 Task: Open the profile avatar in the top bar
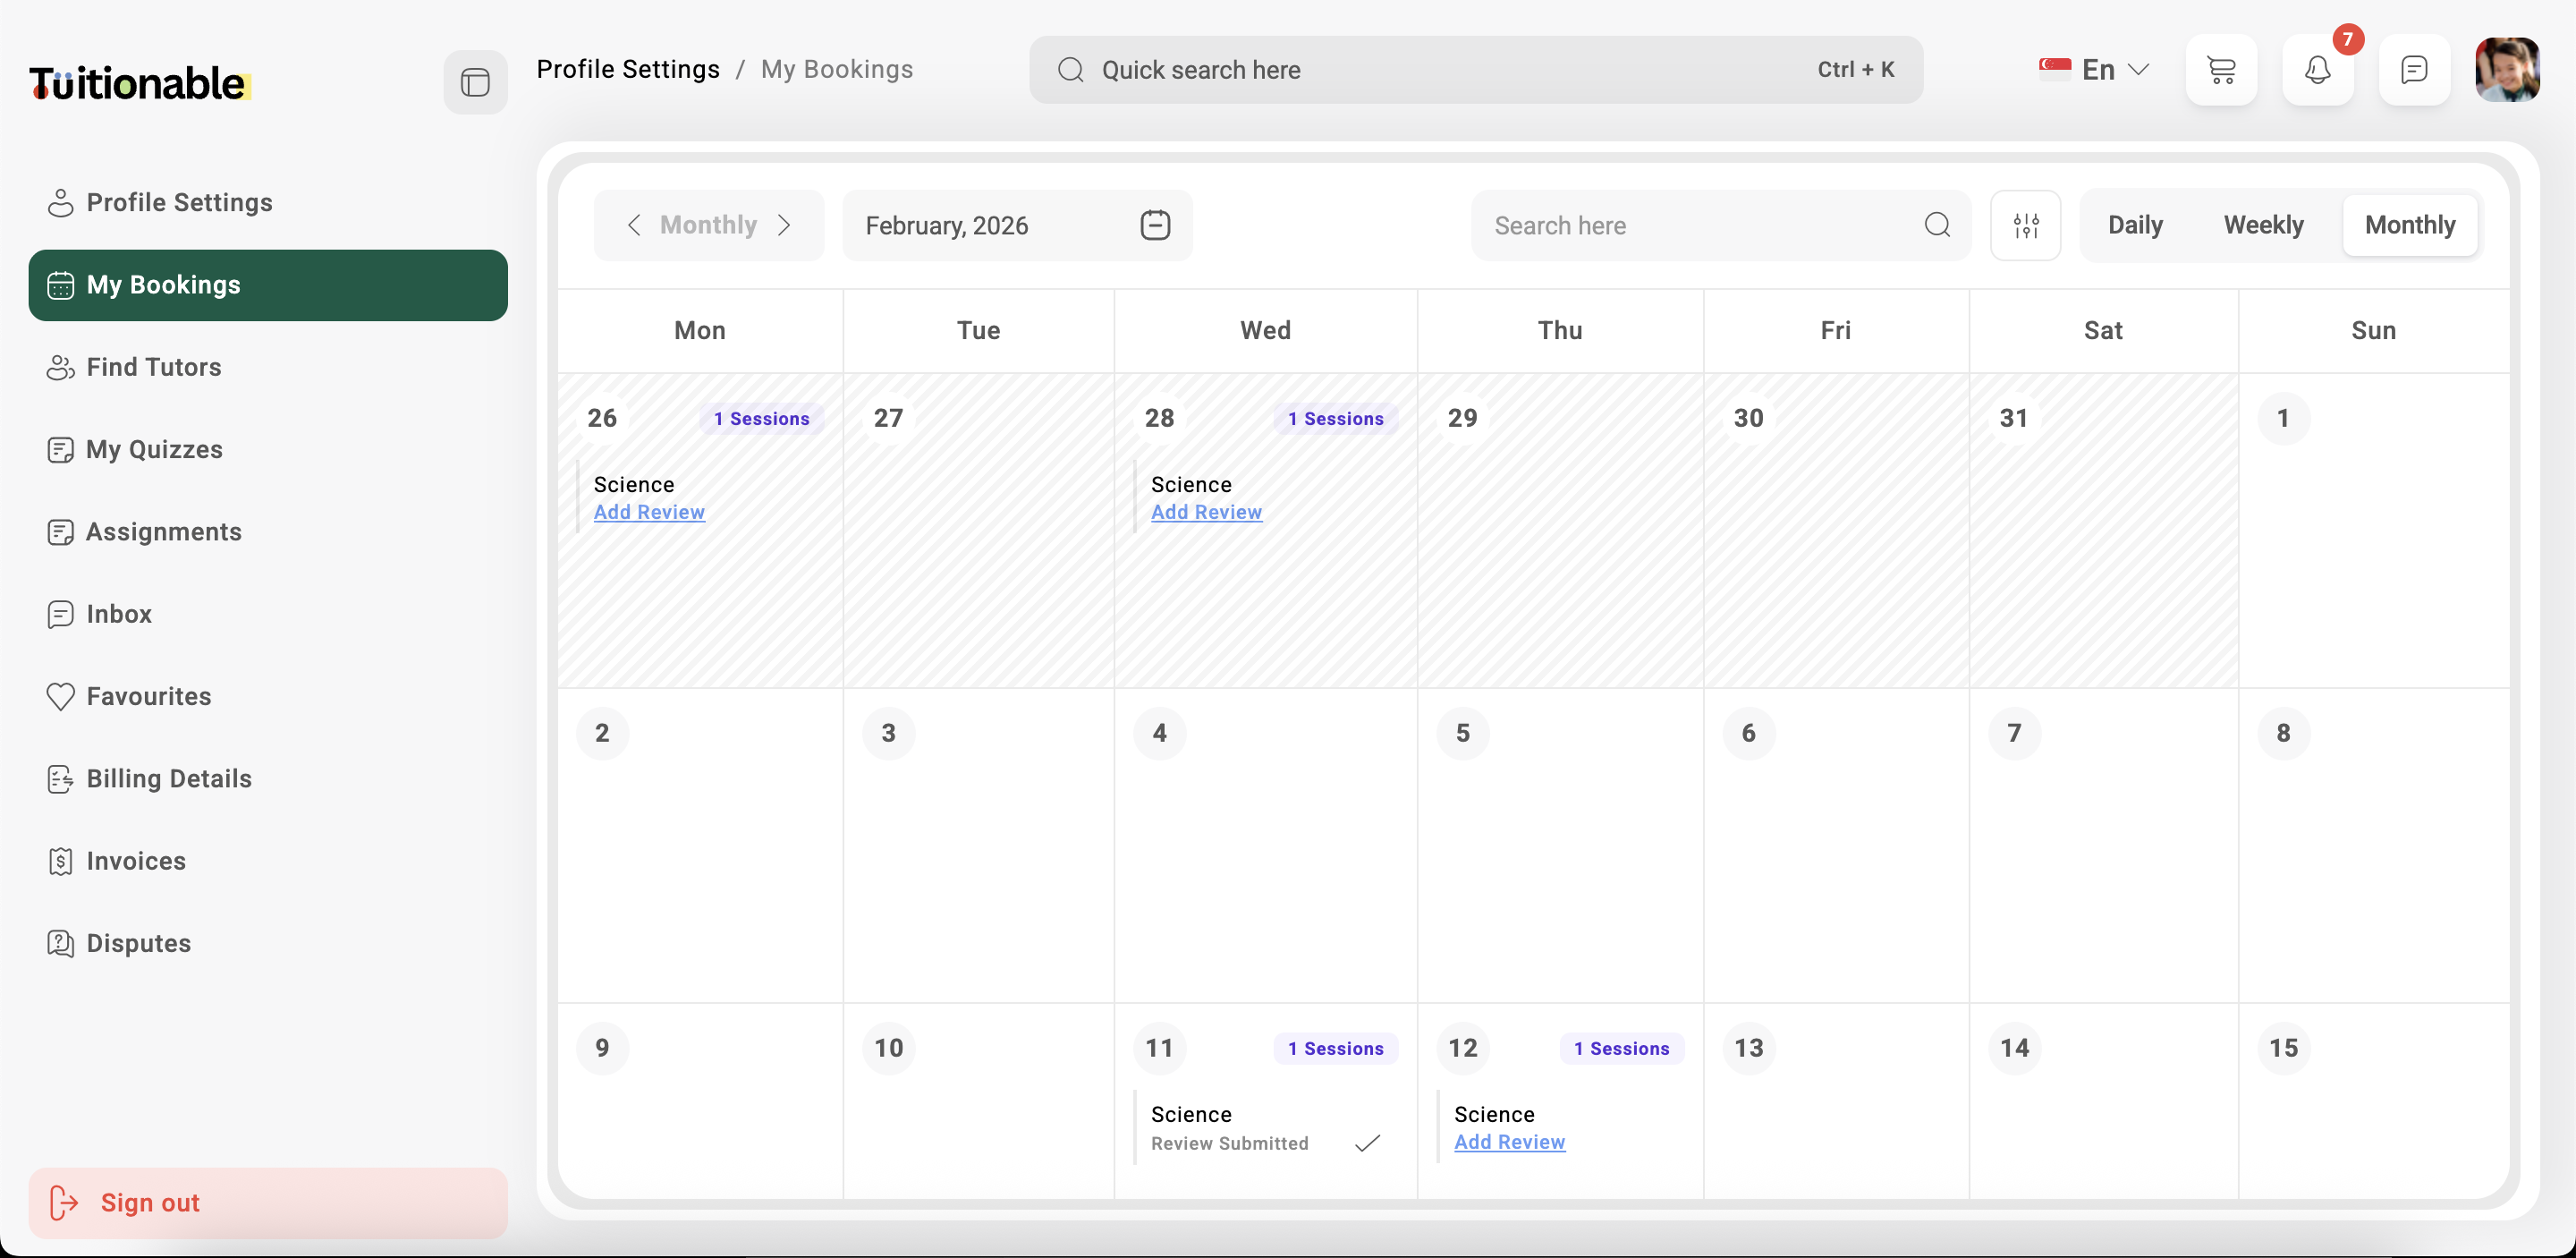(2509, 69)
